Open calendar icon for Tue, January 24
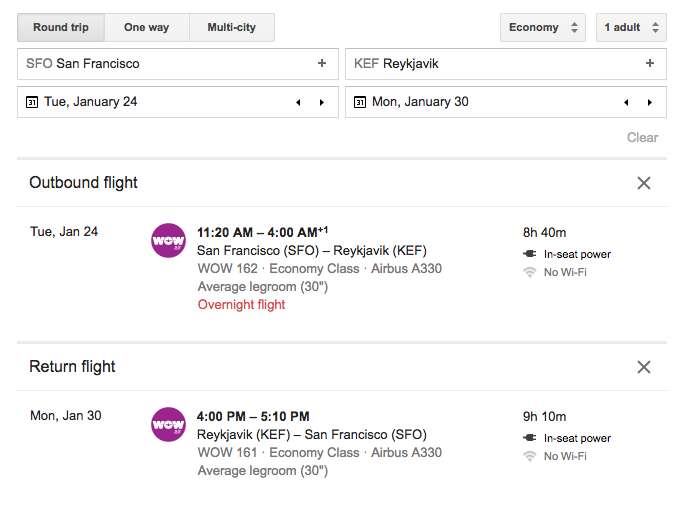The height and width of the screenshot is (506, 683). pyautogui.click(x=32, y=102)
